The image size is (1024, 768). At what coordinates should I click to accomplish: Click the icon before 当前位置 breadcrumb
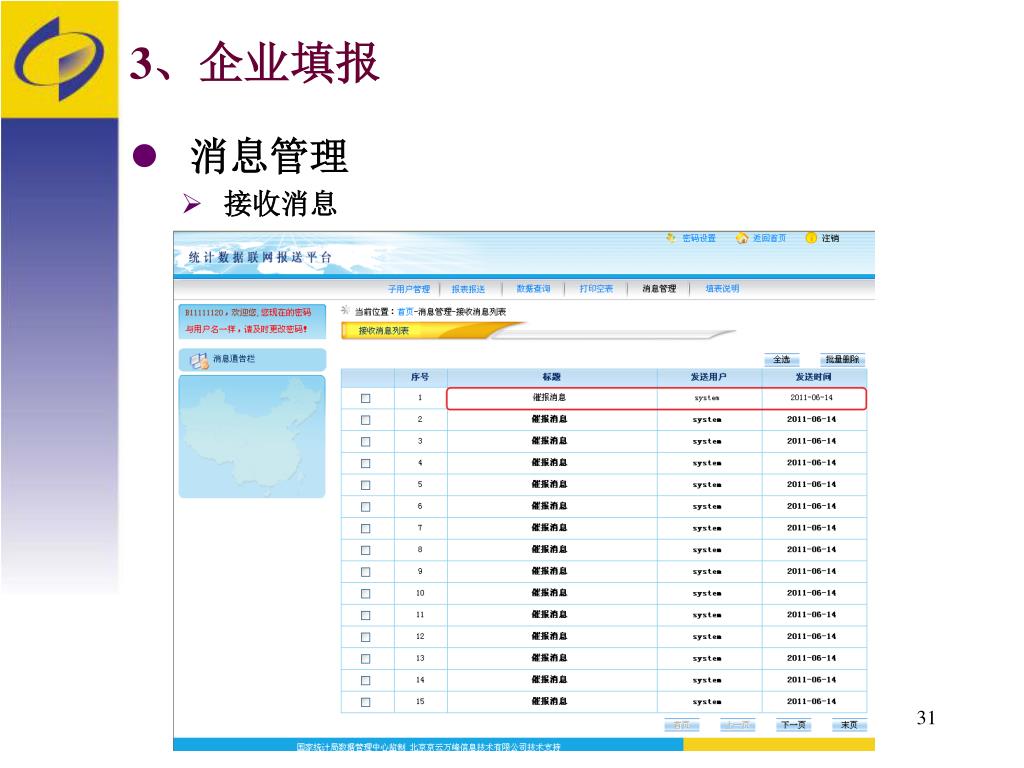point(345,311)
